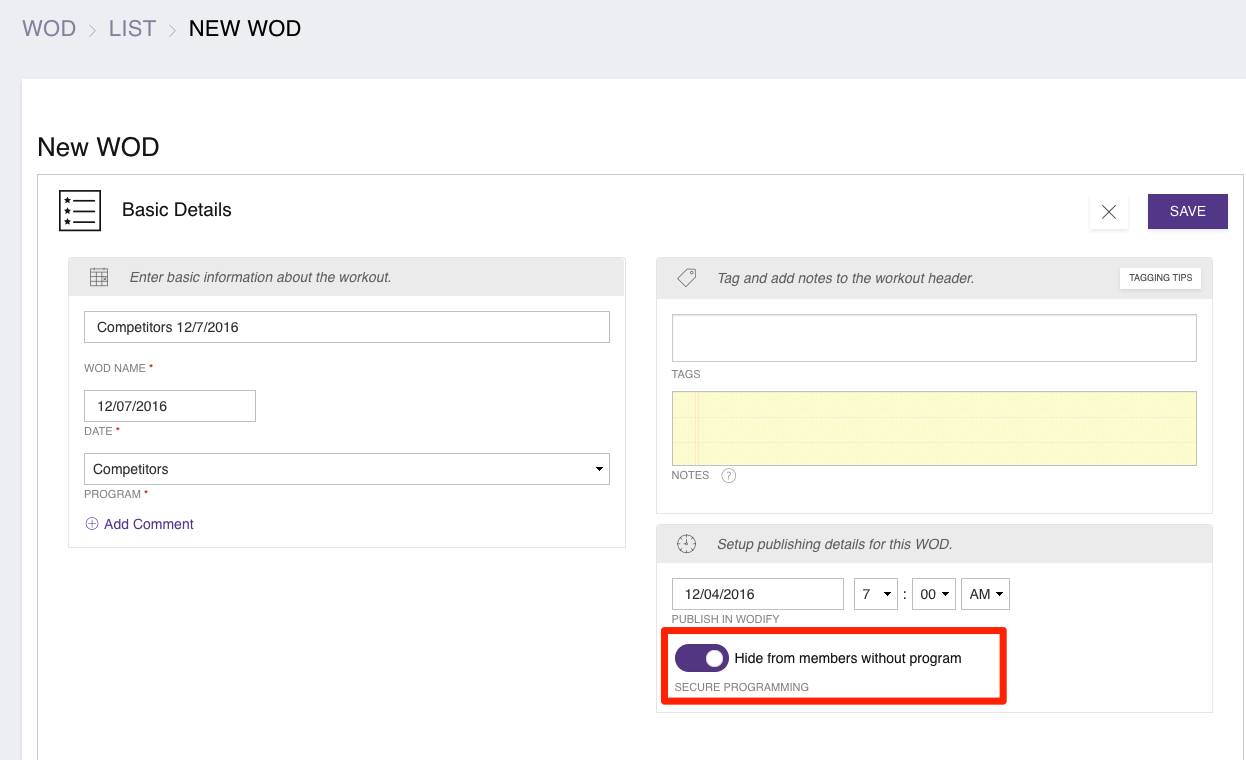The image size is (1246, 760).
Task: Click the New WOD page title
Action: [x=98, y=148]
